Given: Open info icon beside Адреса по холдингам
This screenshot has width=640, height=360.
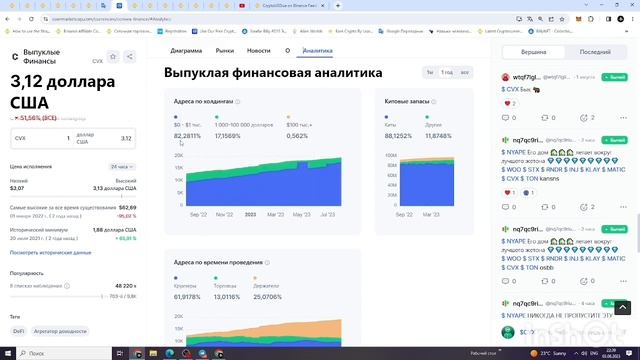Looking at the screenshot, I should tap(238, 102).
